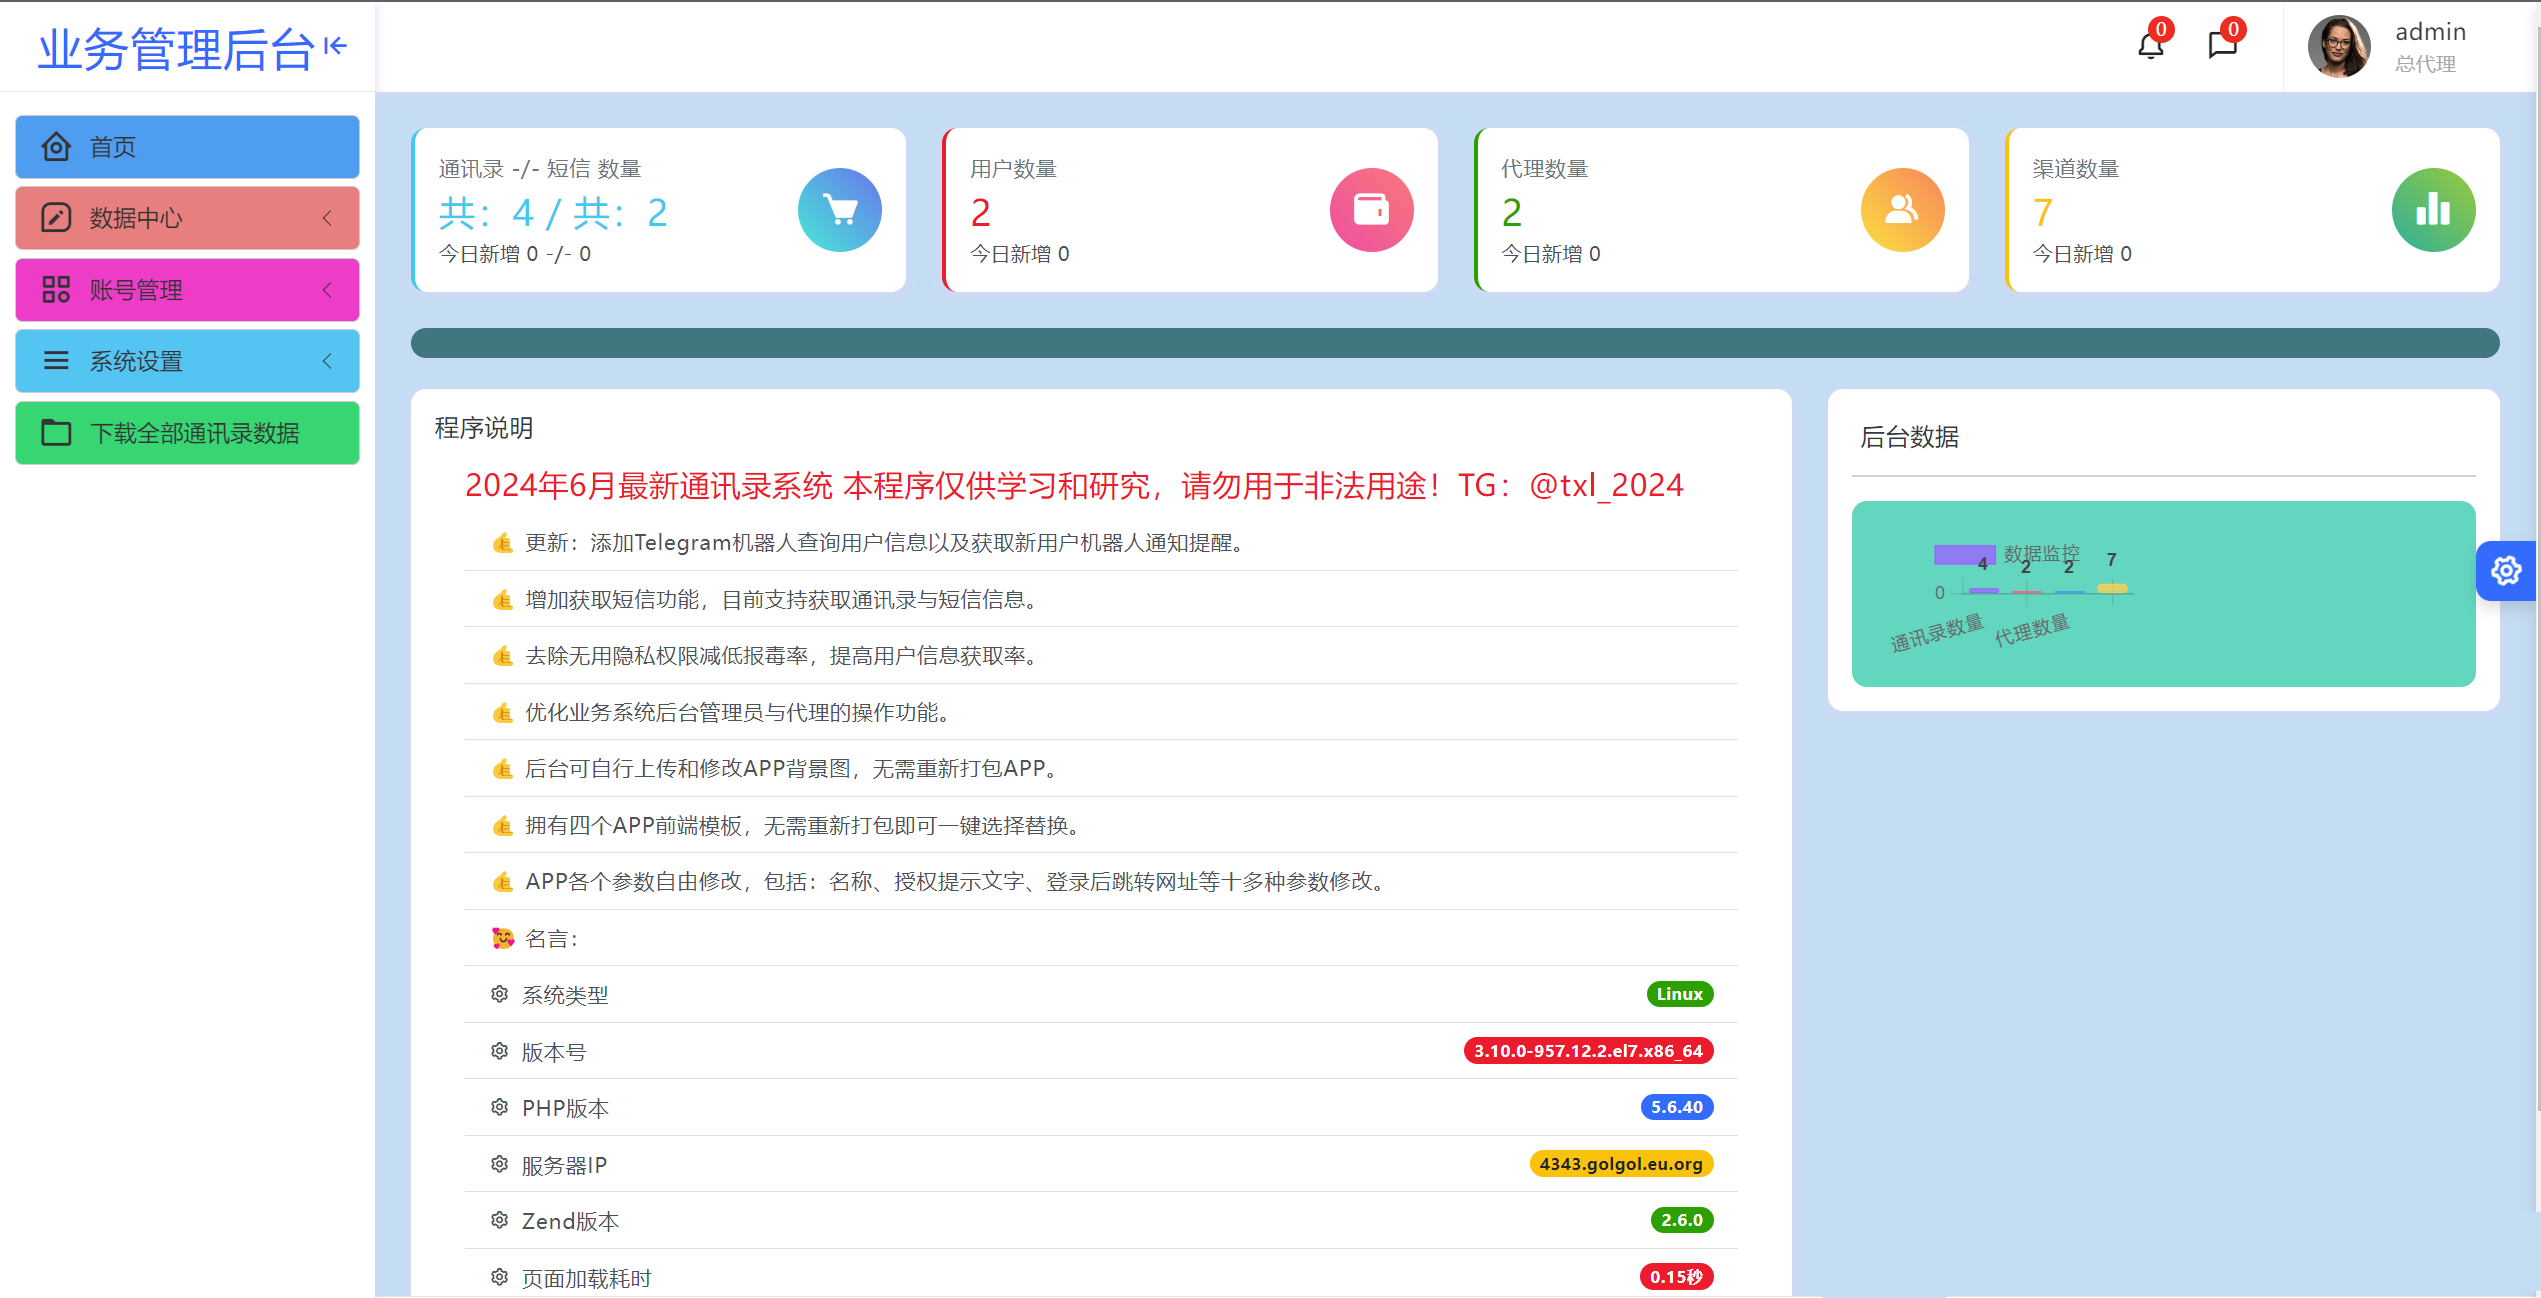The width and height of the screenshot is (2541, 1298).
Task: Click the teal progress bar below stat cards
Action: (1455, 342)
